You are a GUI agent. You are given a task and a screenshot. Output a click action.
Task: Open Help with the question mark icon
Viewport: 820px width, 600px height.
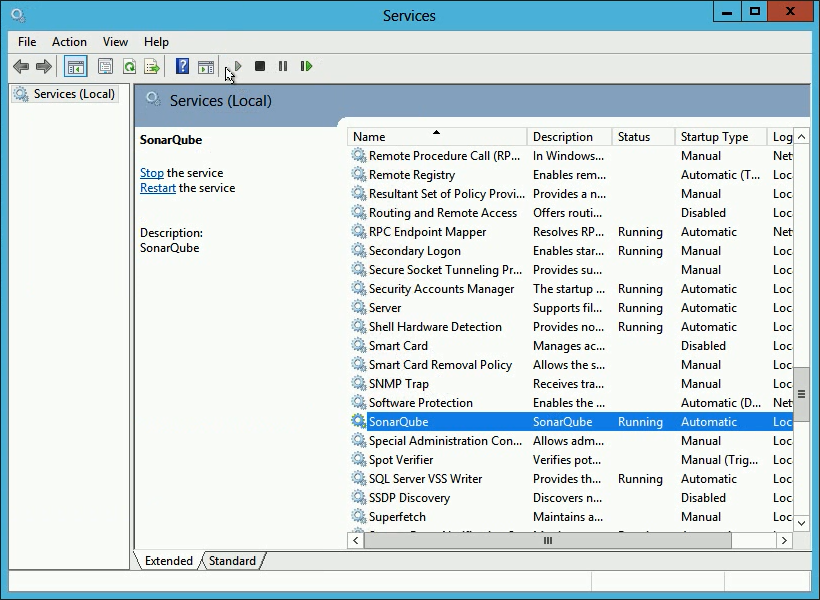click(182, 66)
